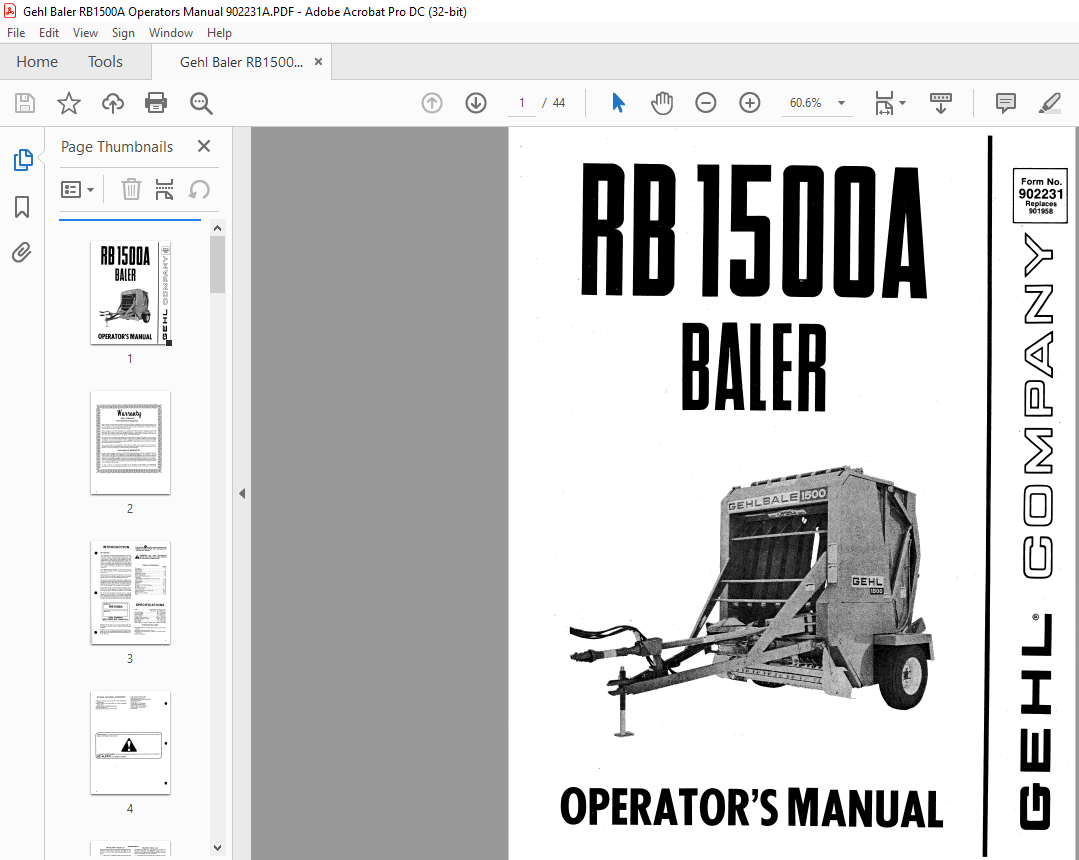This screenshot has height=860, width=1079.
Task: Click the Save file icon
Action: pyautogui.click(x=25, y=103)
